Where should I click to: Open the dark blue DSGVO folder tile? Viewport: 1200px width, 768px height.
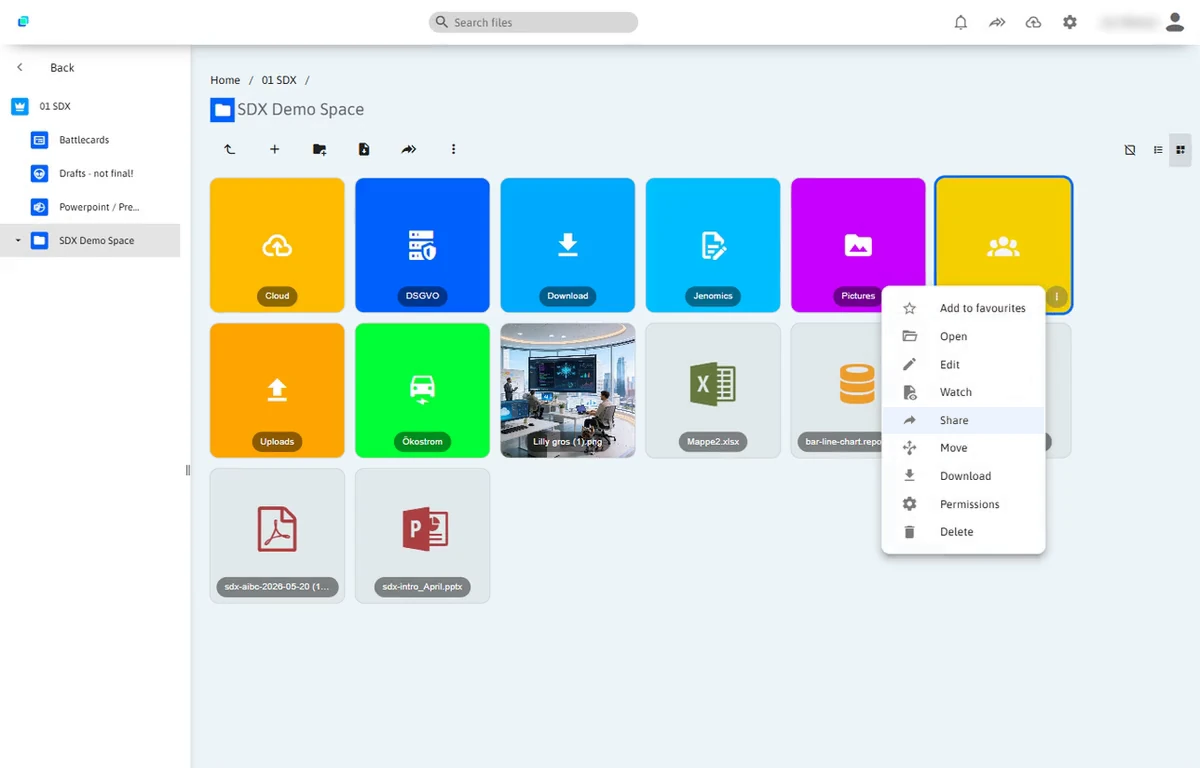[x=422, y=245]
